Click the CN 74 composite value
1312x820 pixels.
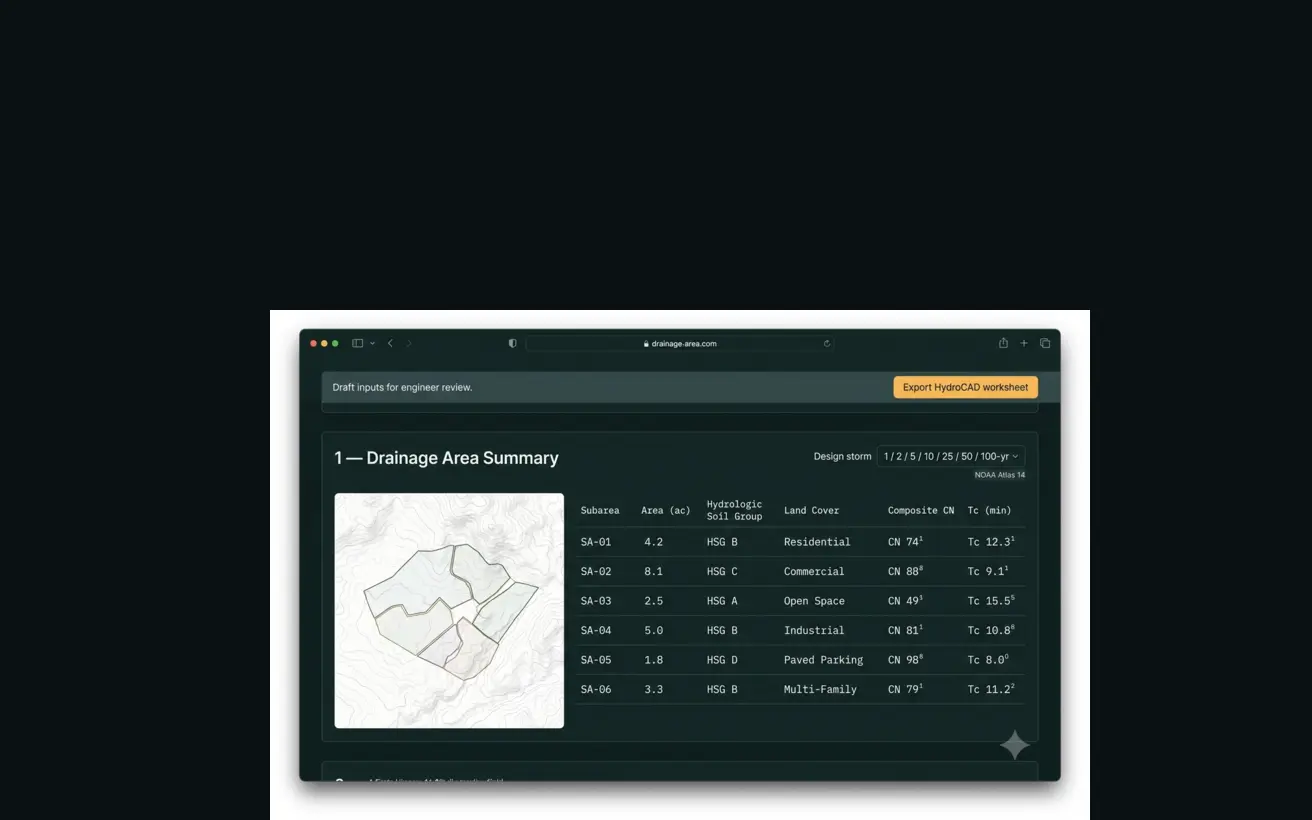pyautogui.click(x=905, y=541)
